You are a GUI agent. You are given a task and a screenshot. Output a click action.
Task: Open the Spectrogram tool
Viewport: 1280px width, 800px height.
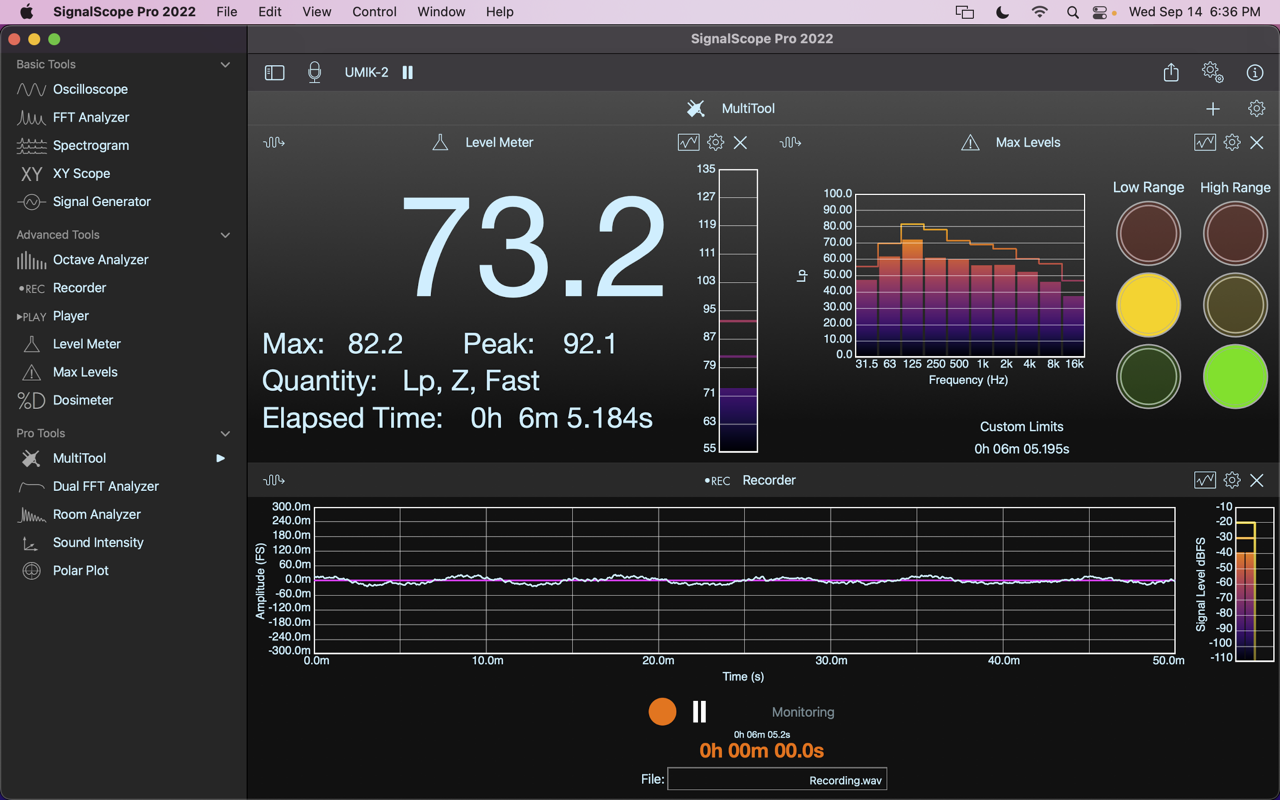[x=91, y=145]
